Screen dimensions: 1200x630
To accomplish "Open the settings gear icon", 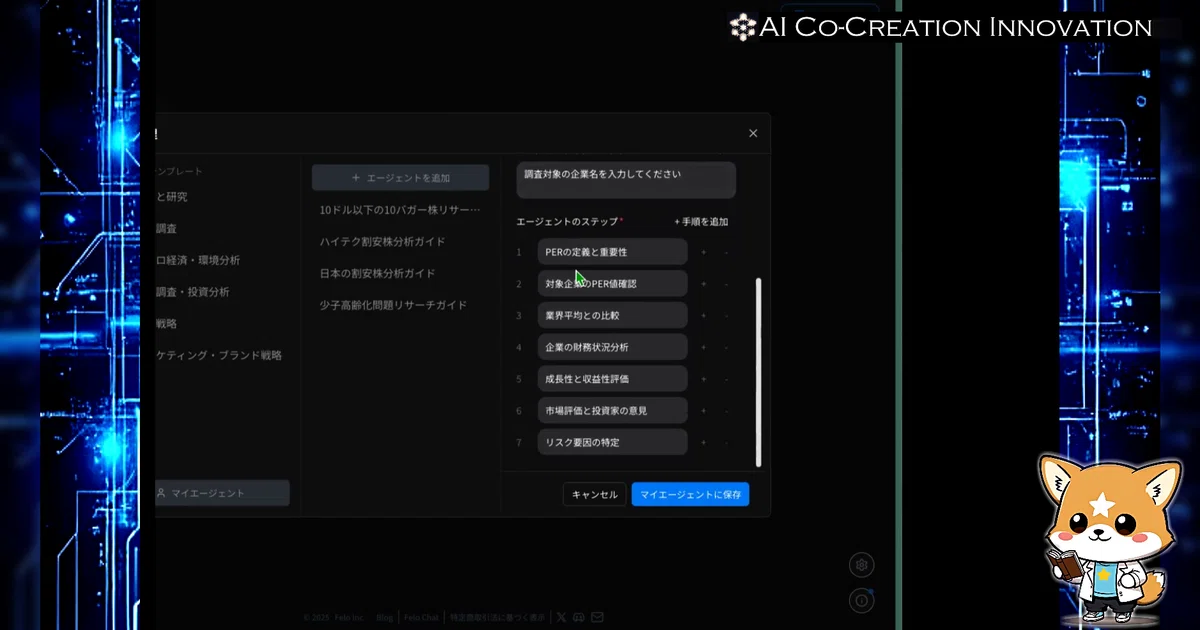I will (x=862, y=565).
